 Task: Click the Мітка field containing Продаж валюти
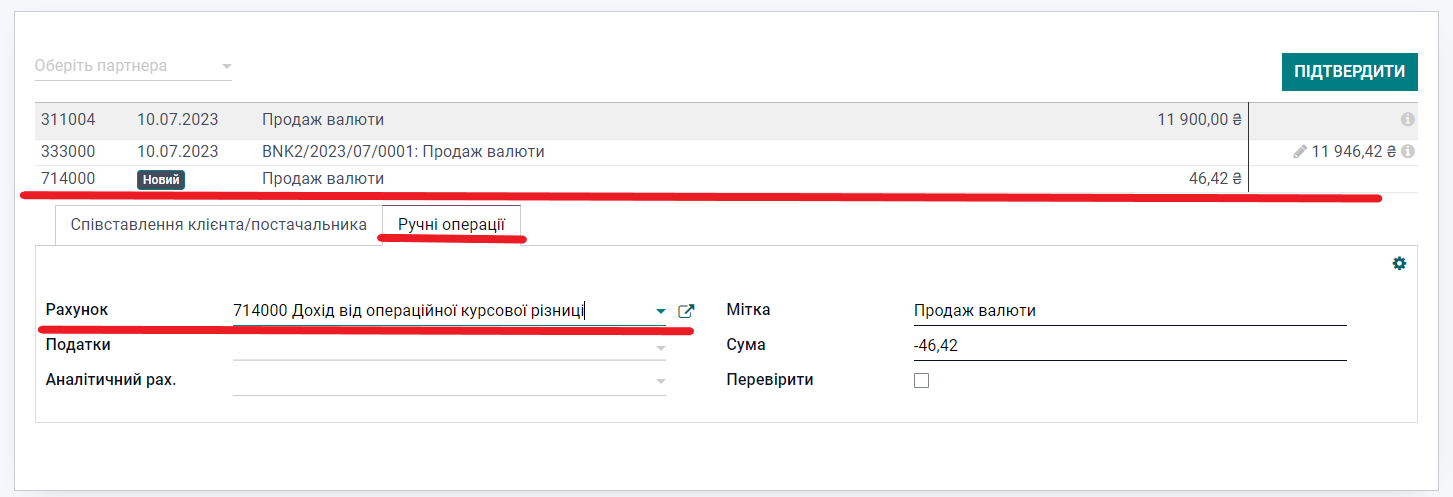click(1129, 311)
